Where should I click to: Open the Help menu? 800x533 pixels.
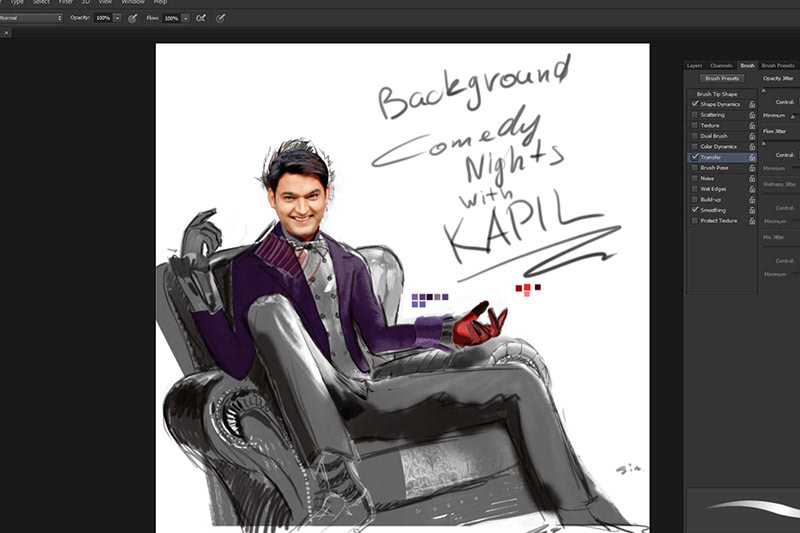pos(160,2)
